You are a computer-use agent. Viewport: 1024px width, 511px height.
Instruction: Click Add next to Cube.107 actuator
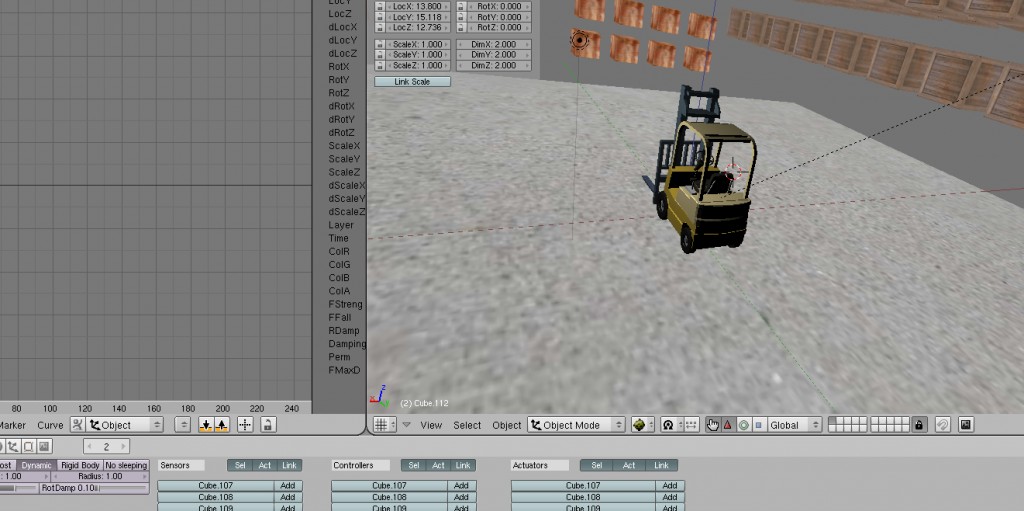(670, 486)
